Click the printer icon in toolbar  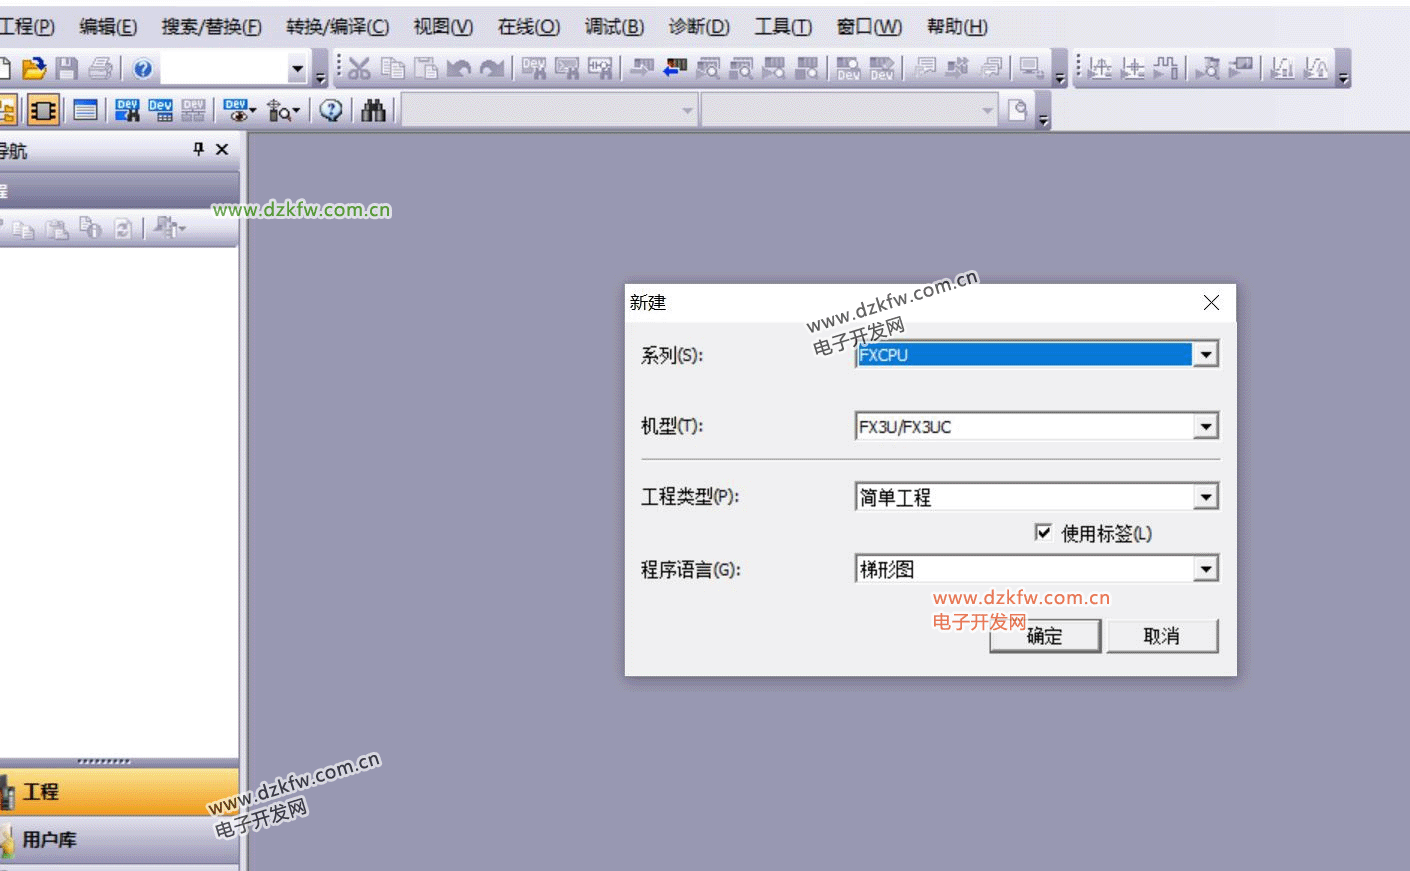(100, 68)
